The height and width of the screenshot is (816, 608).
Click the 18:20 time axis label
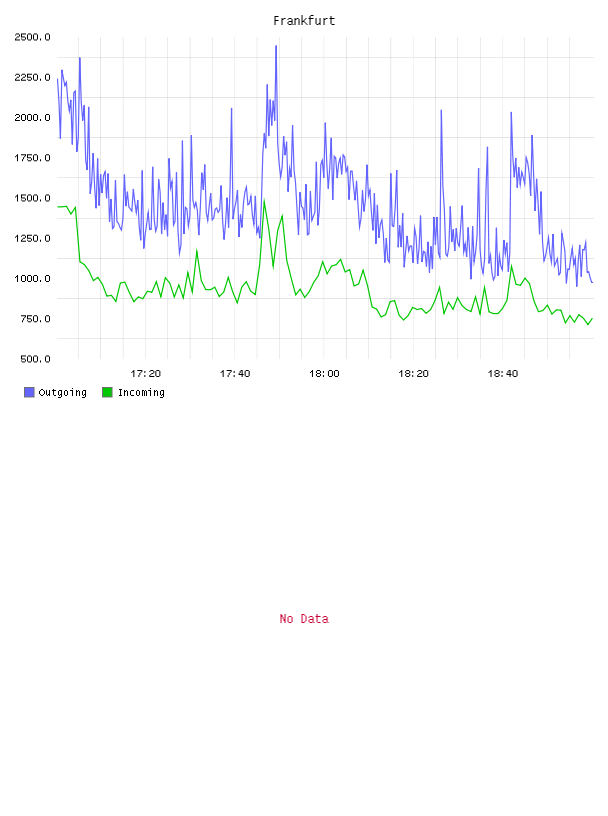pos(413,374)
